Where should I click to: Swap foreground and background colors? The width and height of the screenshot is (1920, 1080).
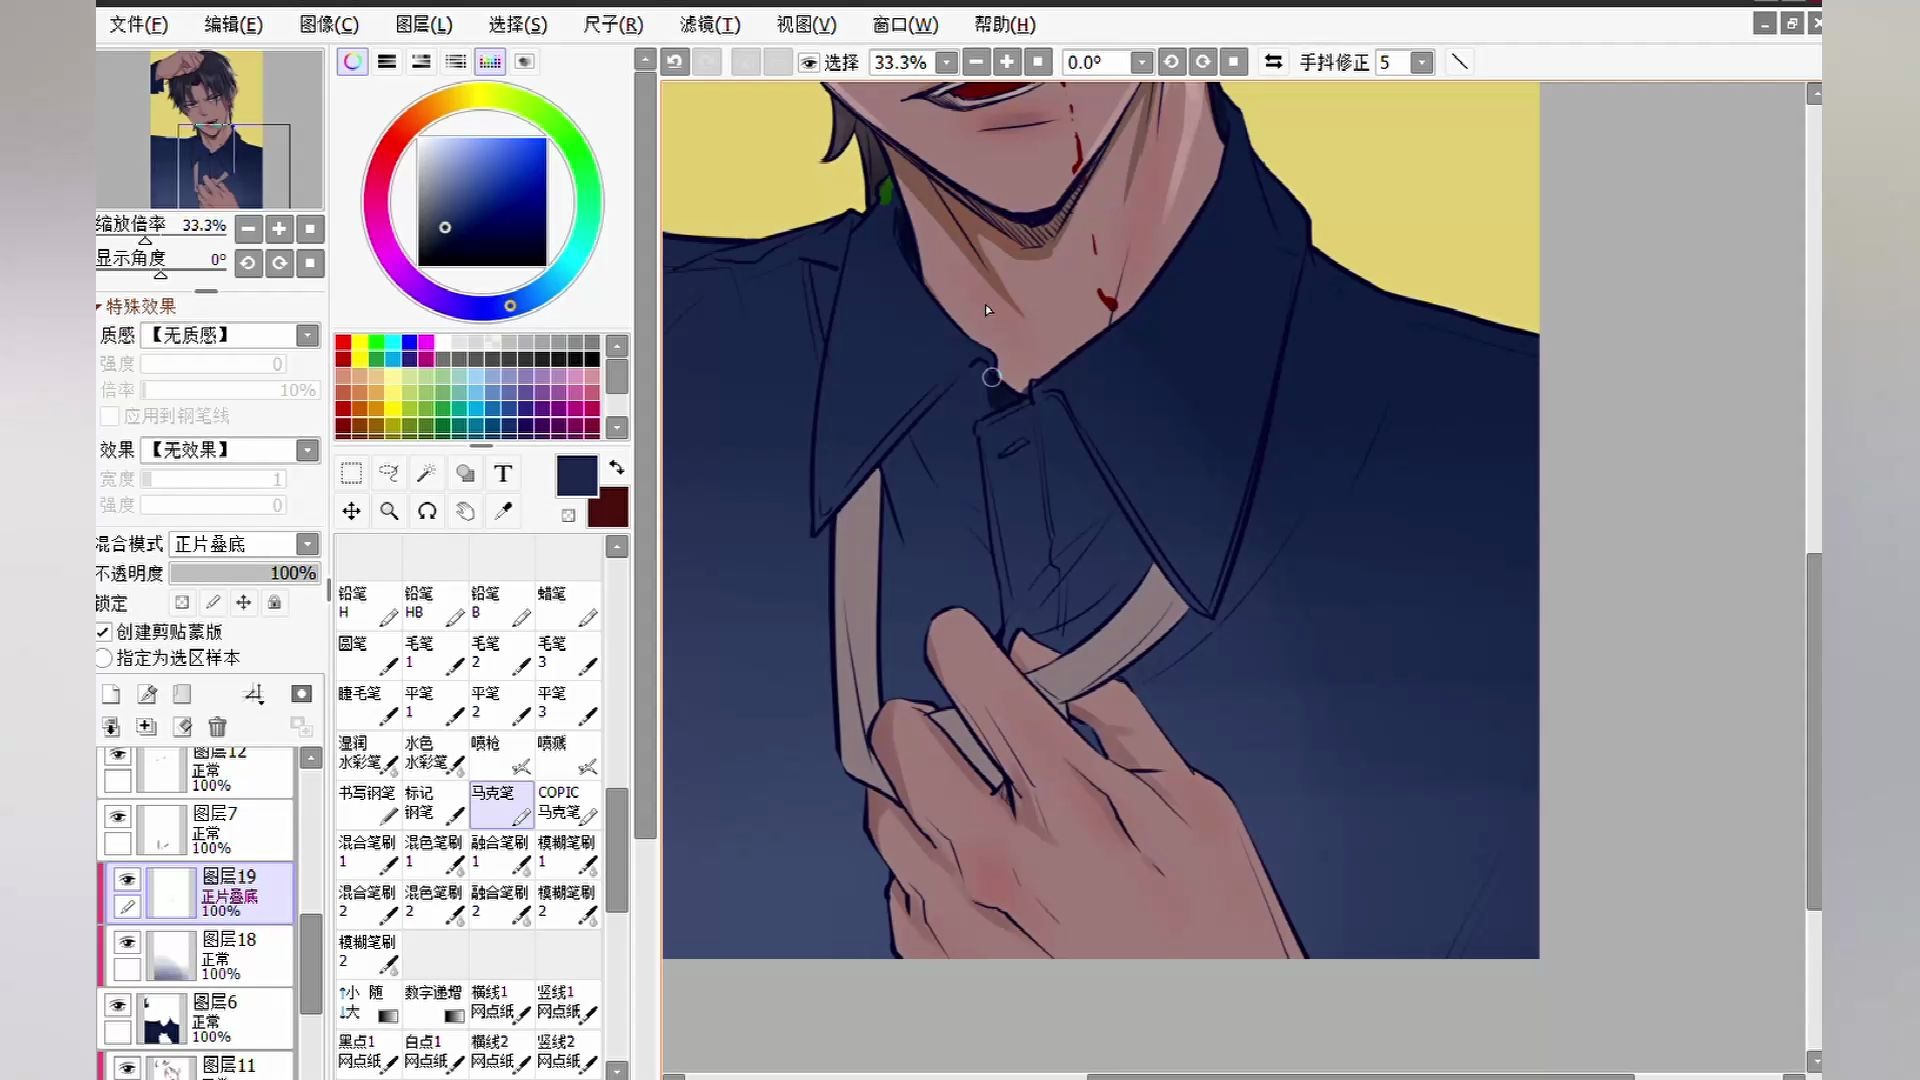(616, 467)
